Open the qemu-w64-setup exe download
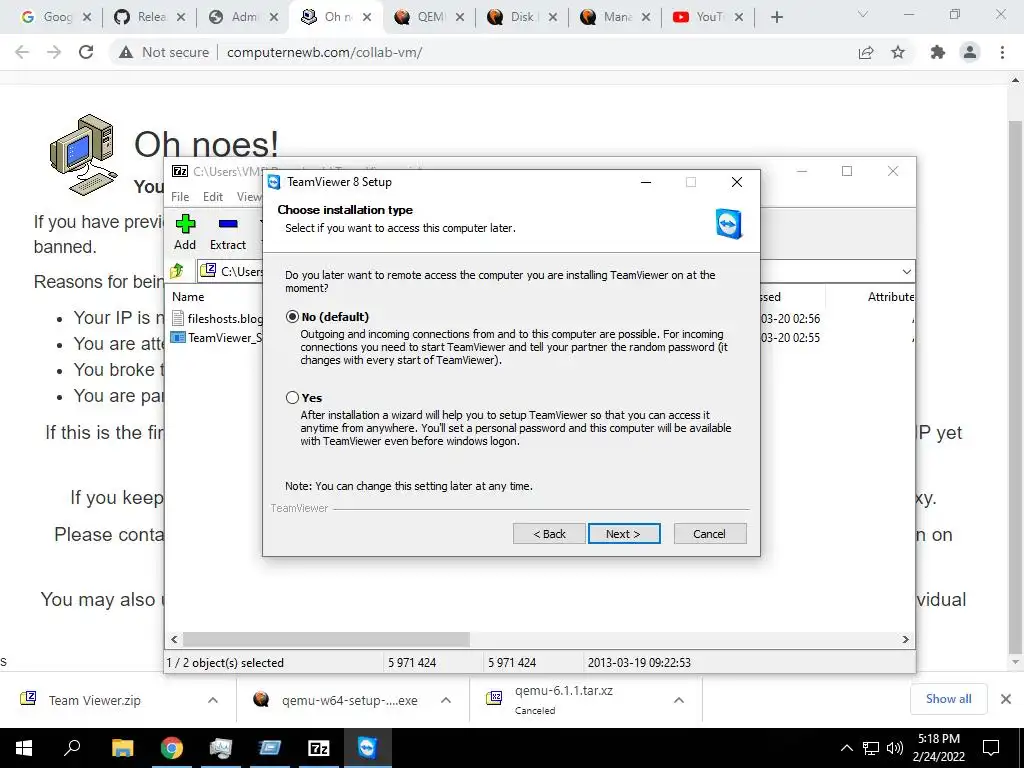Viewport: 1024px width, 768px height. (x=349, y=700)
